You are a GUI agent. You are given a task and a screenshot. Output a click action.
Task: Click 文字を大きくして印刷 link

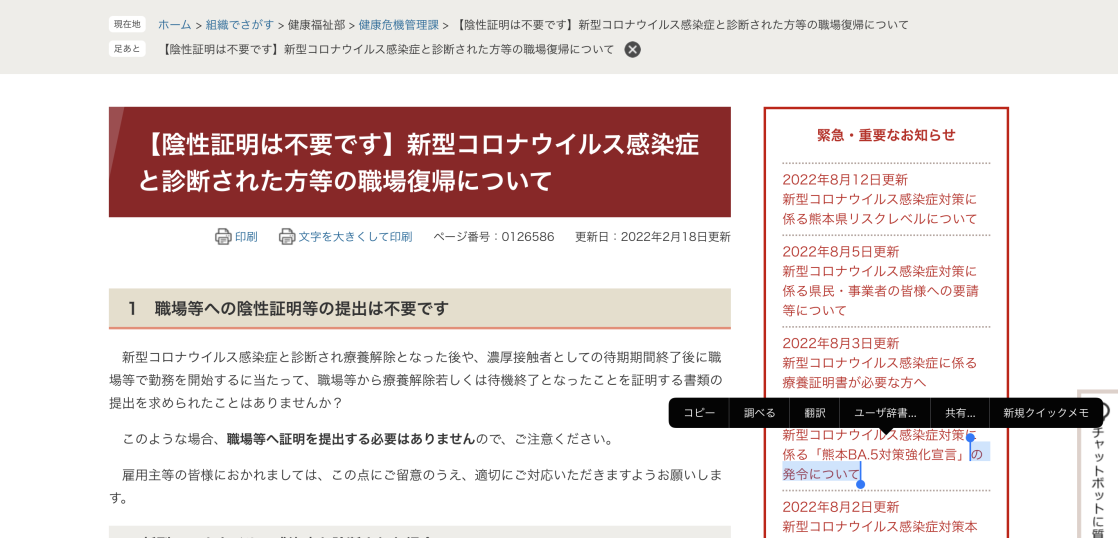(355, 237)
